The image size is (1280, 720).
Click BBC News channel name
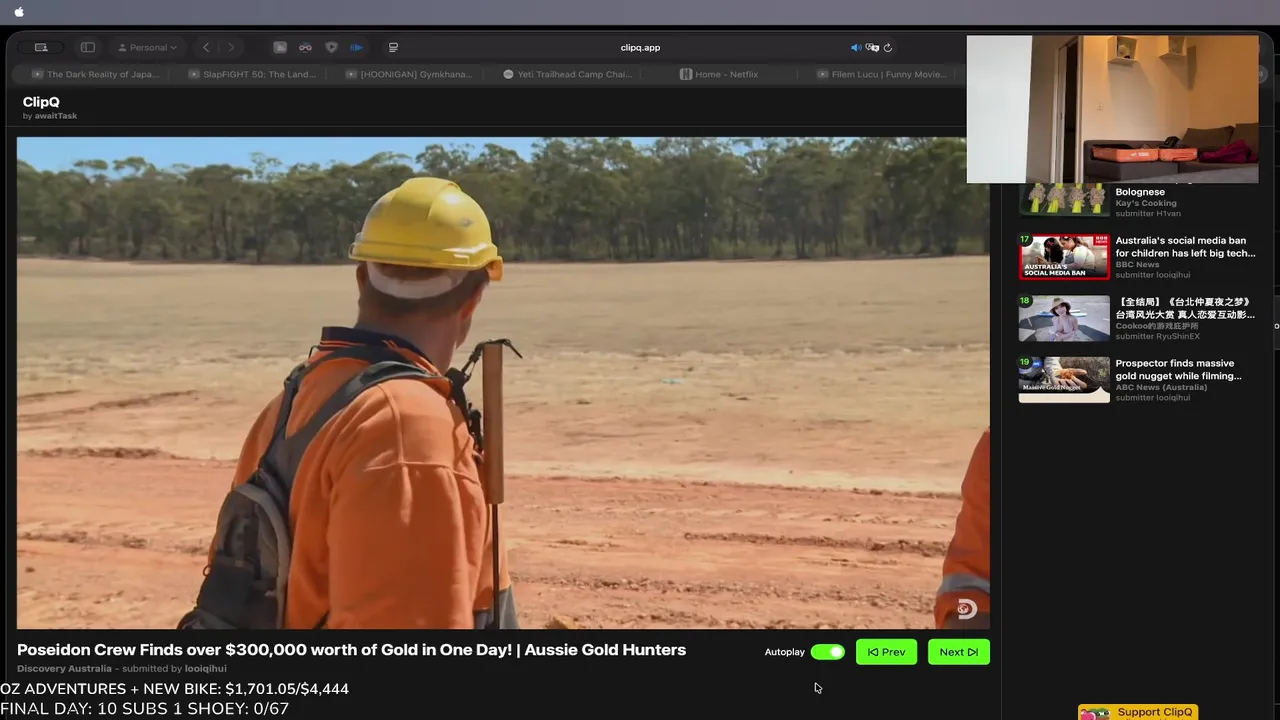1137,264
